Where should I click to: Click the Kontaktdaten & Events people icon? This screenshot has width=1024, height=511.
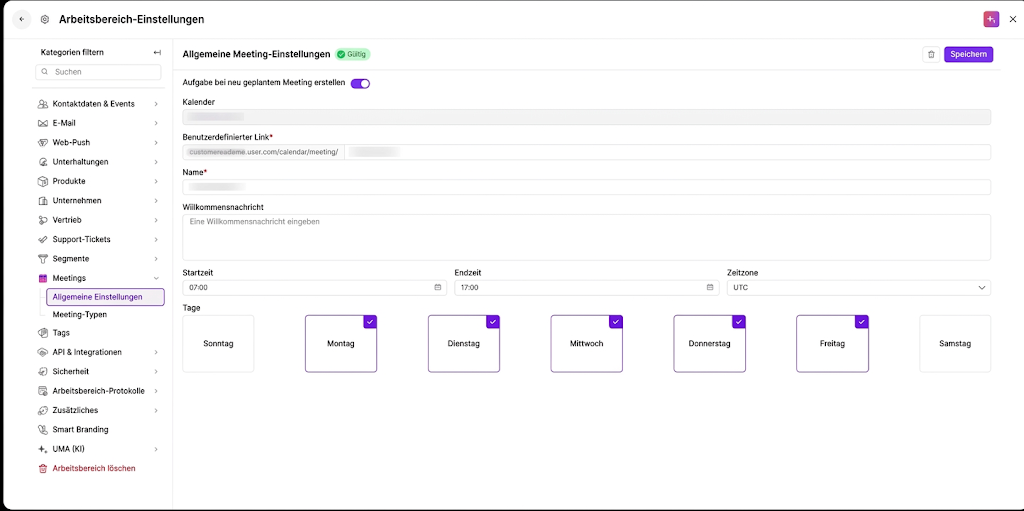tap(43, 104)
